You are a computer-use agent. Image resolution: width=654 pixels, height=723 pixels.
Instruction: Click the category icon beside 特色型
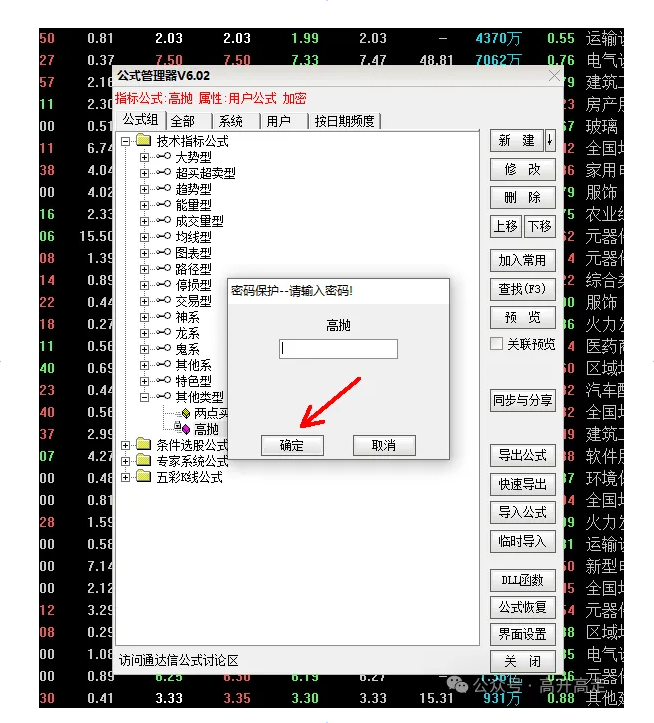tap(164, 380)
